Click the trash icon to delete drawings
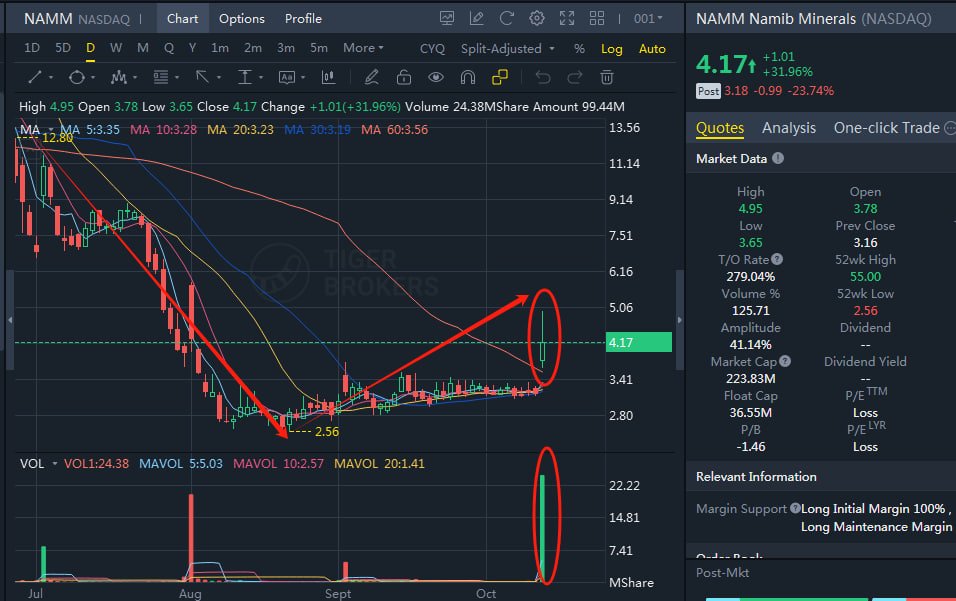This screenshot has width=956, height=601. [x=607, y=77]
